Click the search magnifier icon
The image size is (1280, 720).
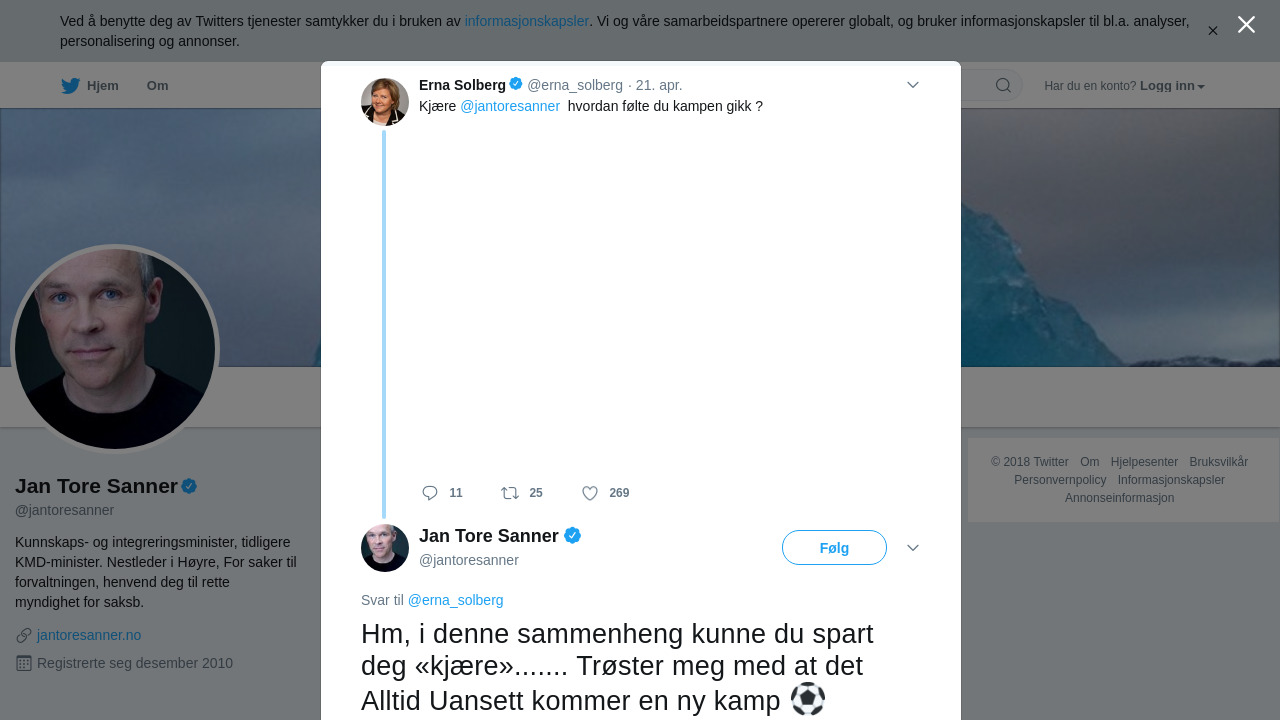point(1003,86)
